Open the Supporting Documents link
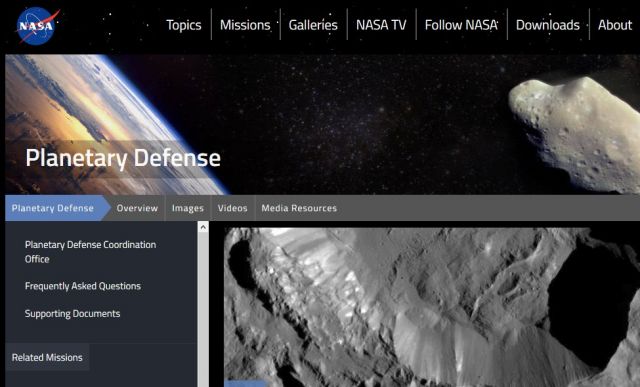 click(x=73, y=314)
